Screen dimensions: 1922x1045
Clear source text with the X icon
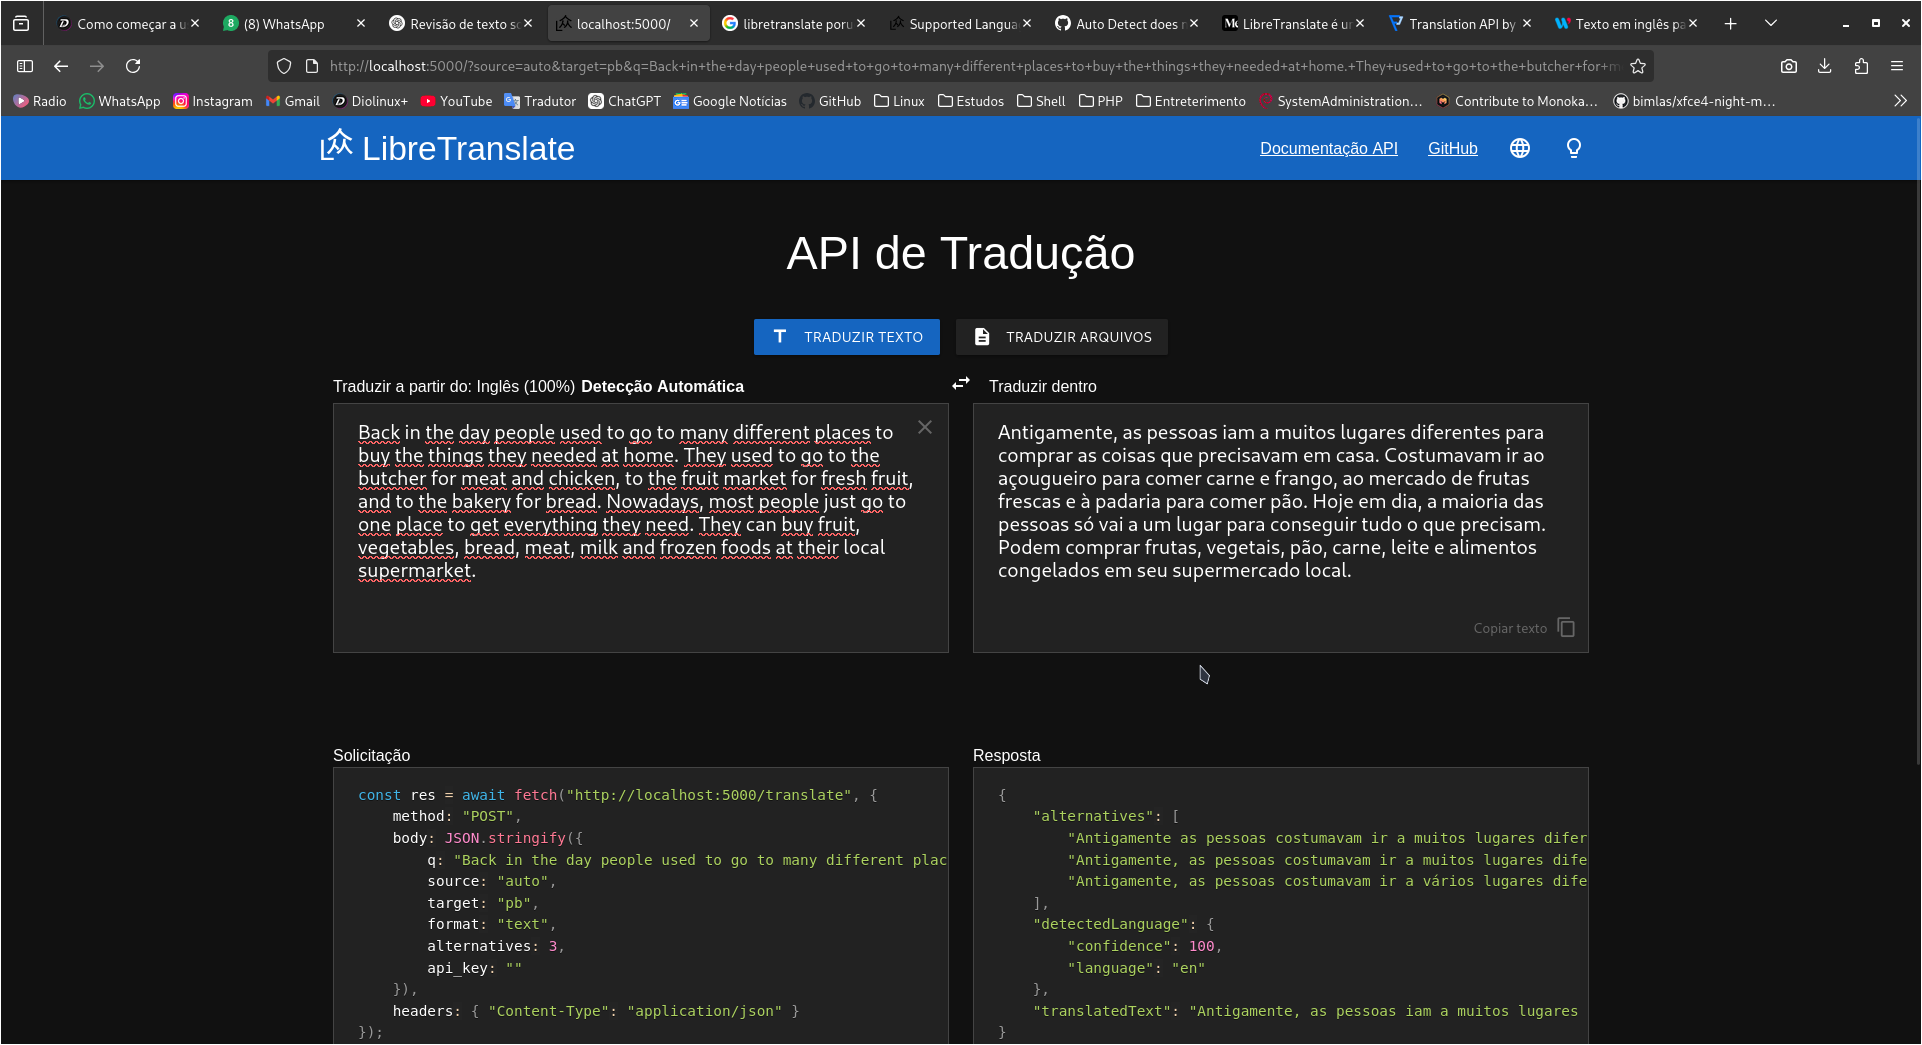click(925, 427)
